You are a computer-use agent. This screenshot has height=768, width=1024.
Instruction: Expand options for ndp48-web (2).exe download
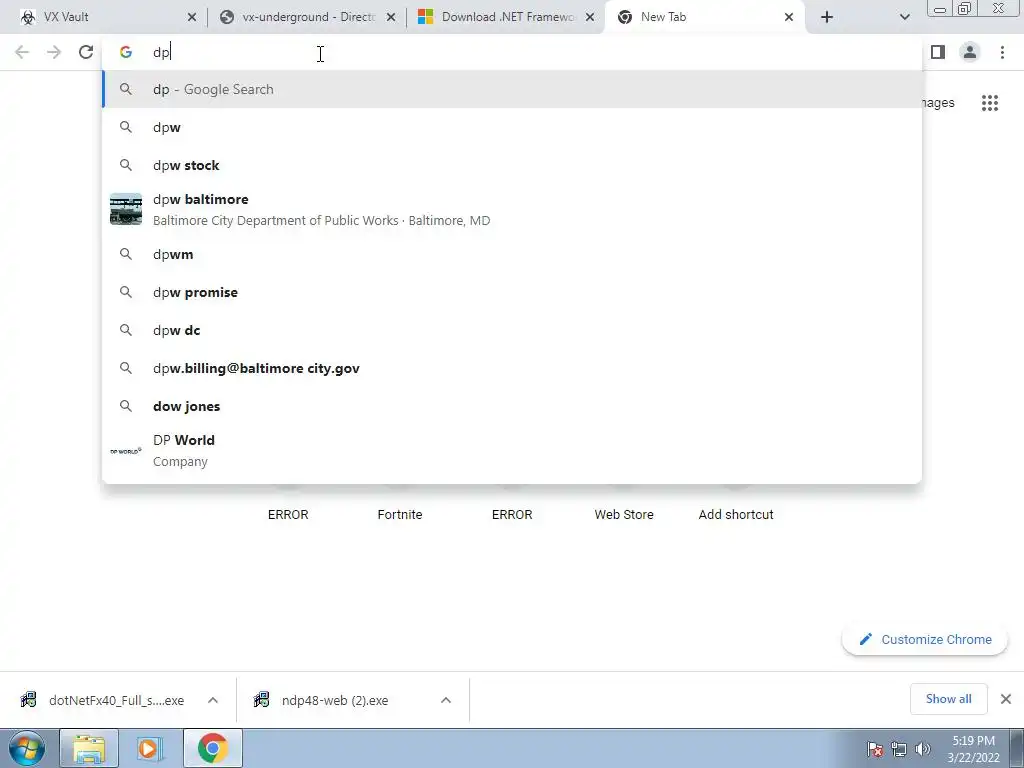click(x=446, y=700)
